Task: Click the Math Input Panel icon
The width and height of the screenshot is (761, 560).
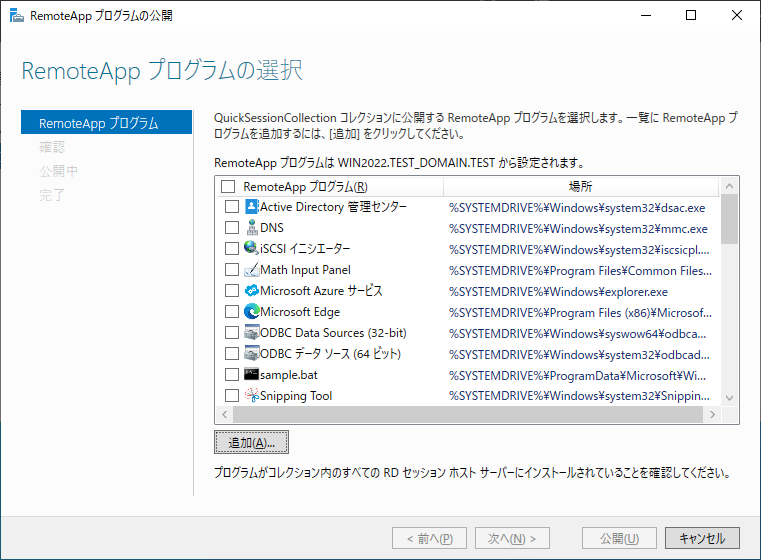Action: click(251, 269)
